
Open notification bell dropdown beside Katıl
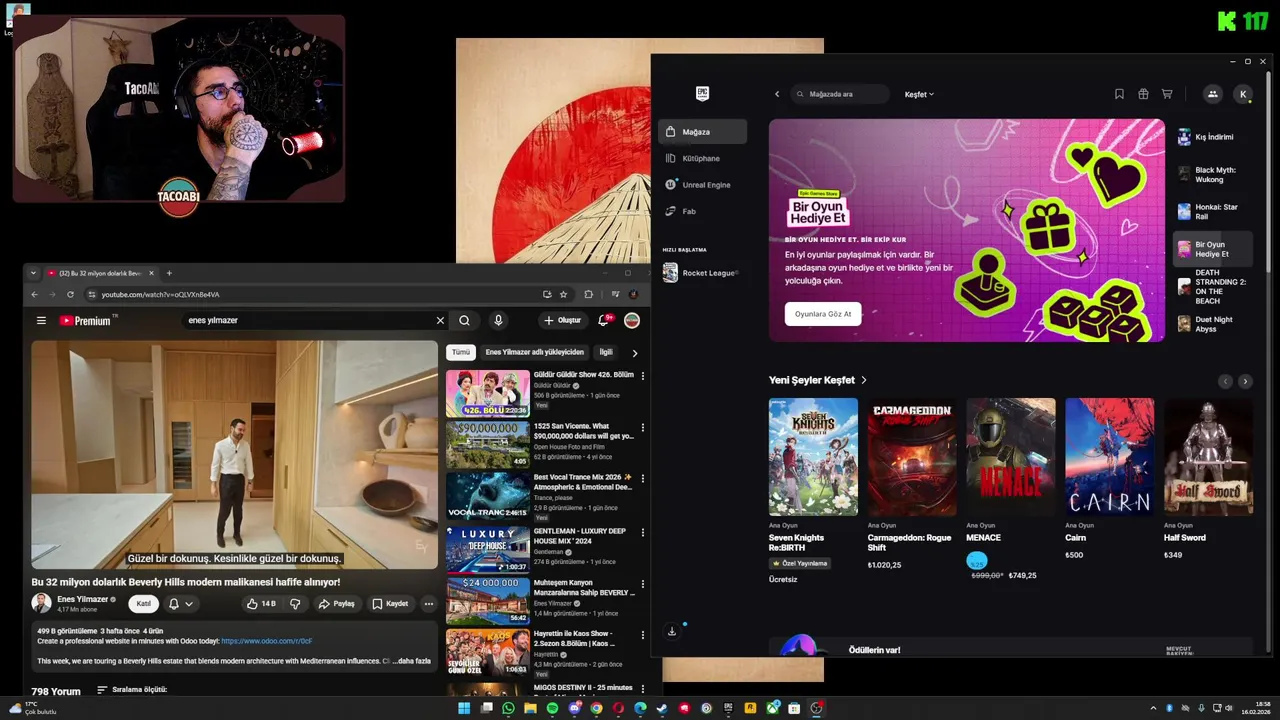(x=181, y=604)
